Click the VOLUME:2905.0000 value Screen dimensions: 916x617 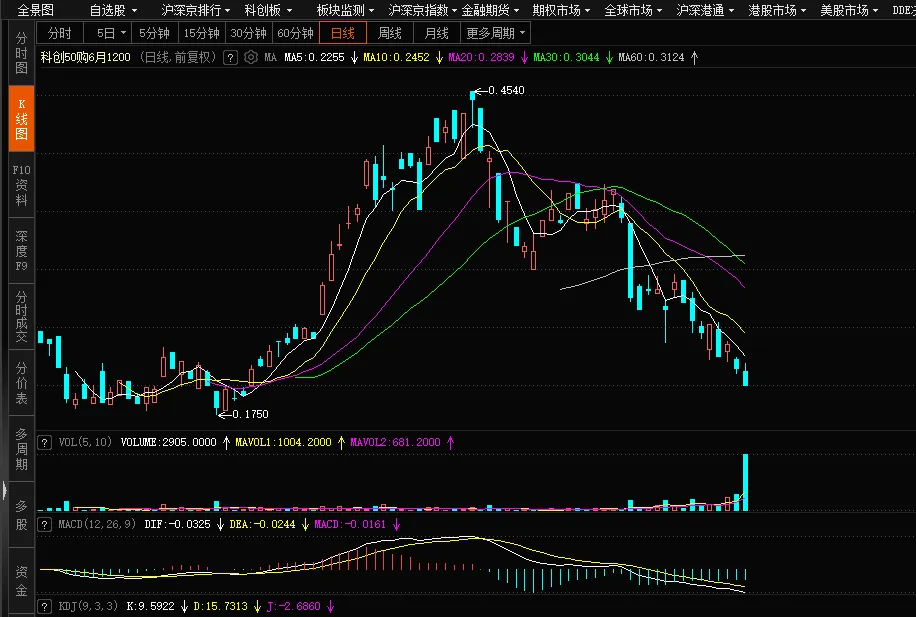pos(168,442)
